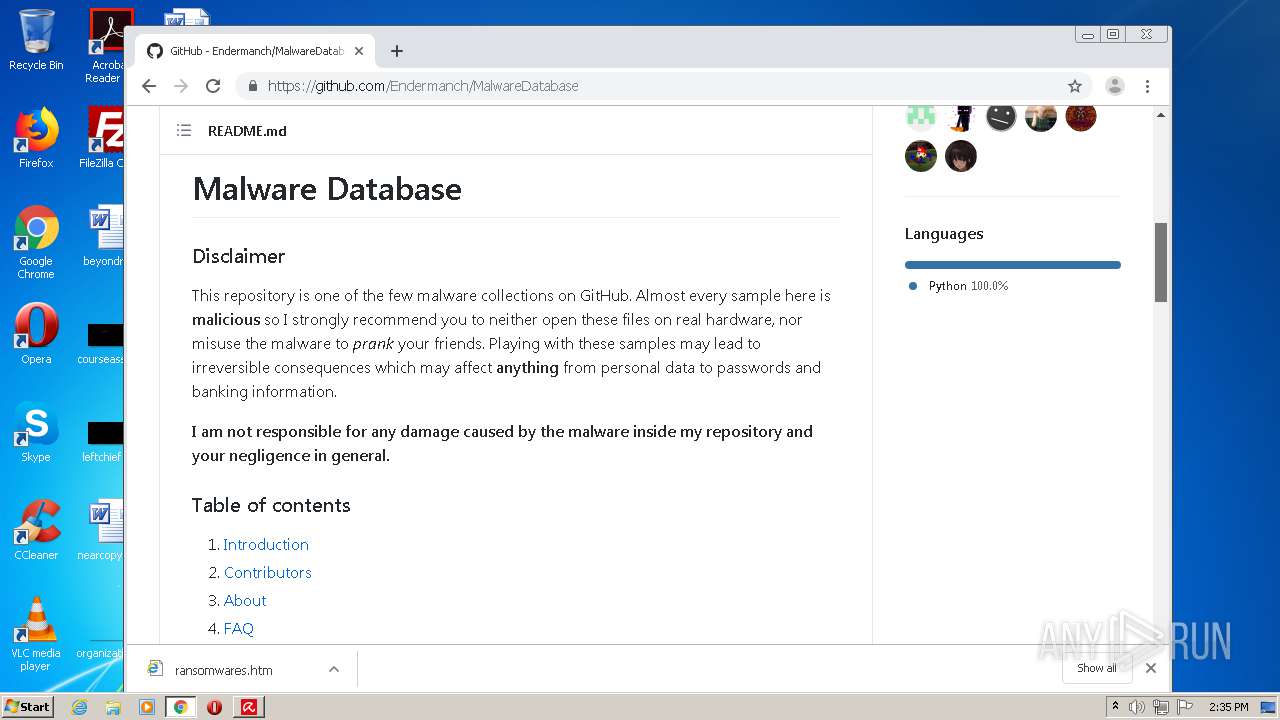Click the scrollbar up arrow

(1161, 115)
